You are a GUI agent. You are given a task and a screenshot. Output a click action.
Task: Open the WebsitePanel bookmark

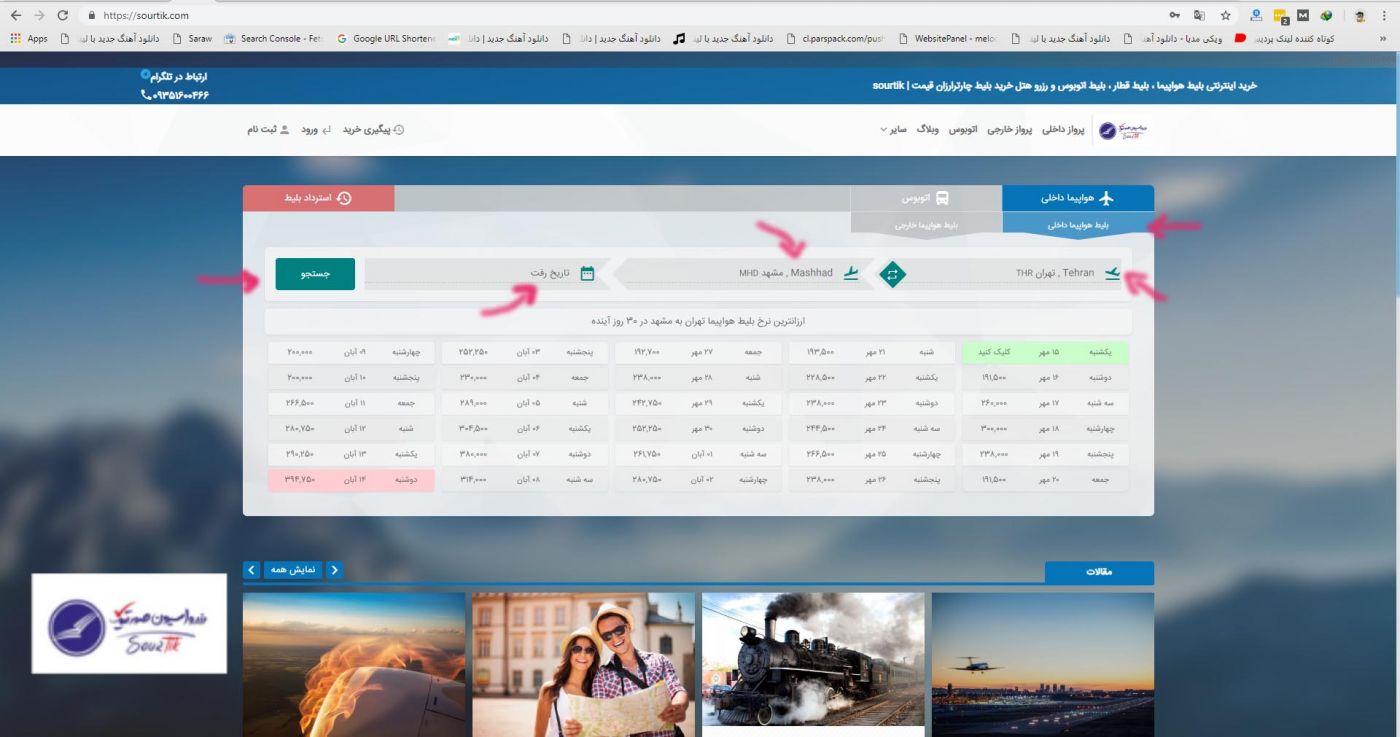click(948, 39)
